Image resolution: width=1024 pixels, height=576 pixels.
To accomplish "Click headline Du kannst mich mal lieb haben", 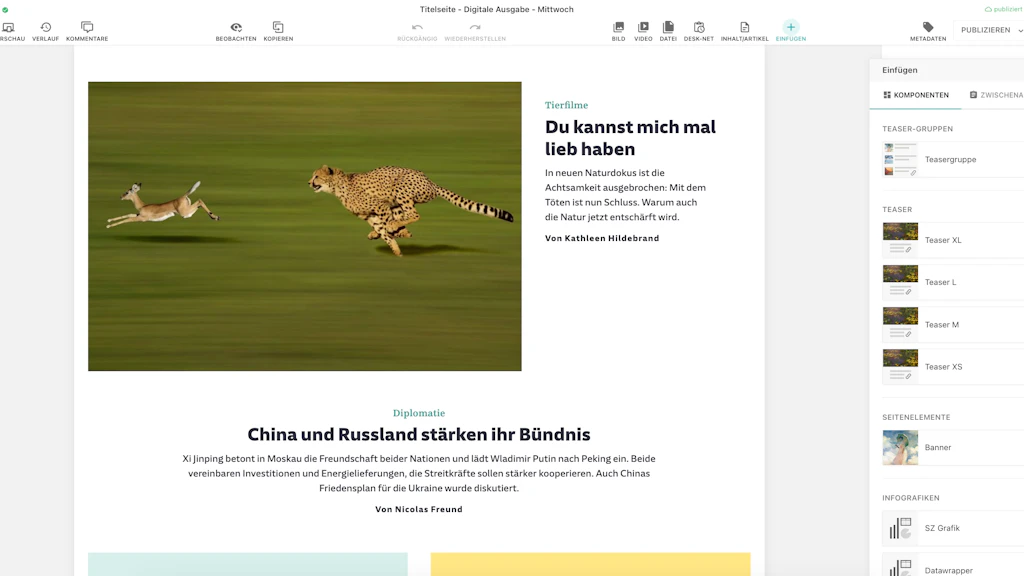I will pyautogui.click(x=630, y=138).
